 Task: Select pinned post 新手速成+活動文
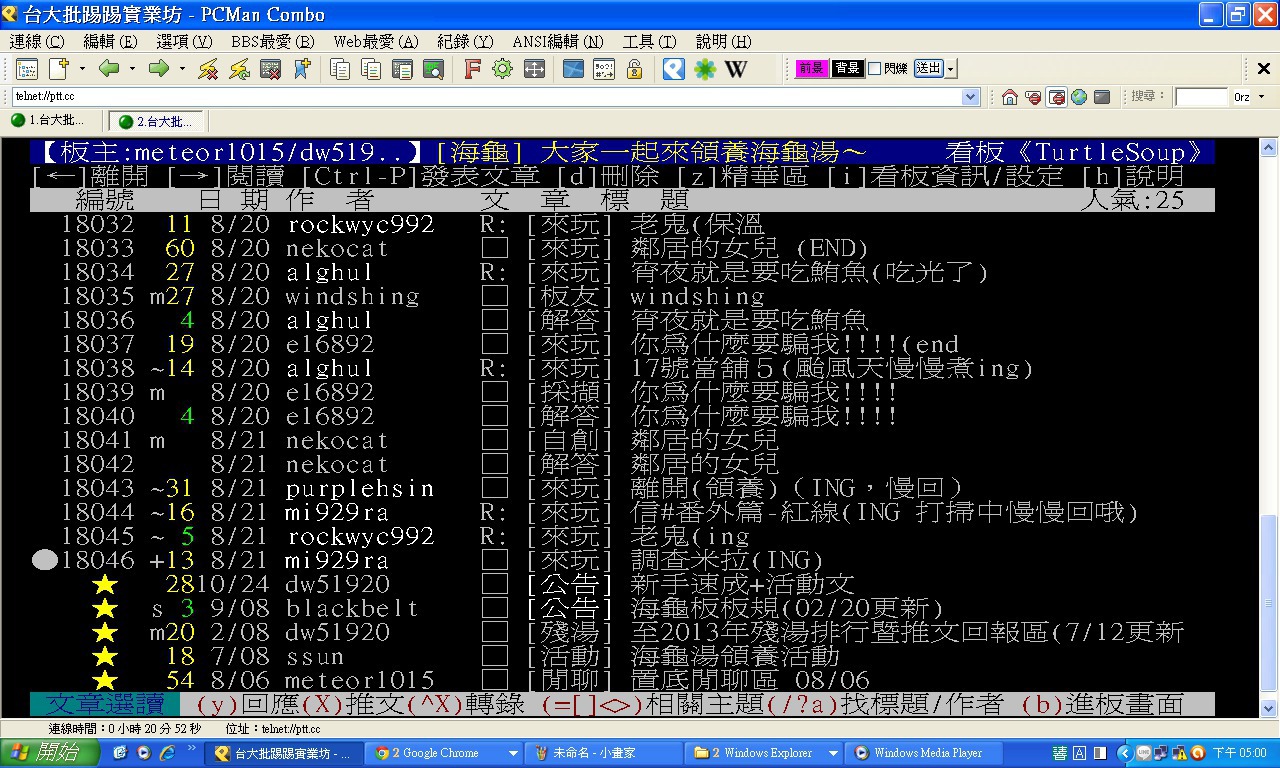tap(622, 584)
